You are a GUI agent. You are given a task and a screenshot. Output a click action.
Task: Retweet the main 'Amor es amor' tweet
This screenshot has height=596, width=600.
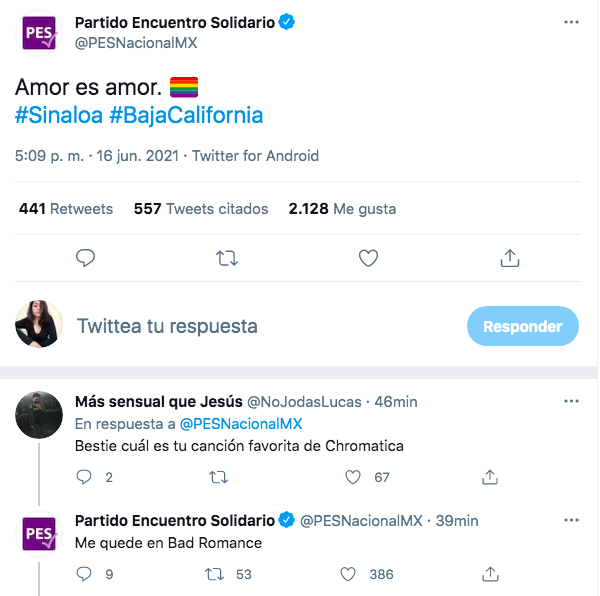(227, 258)
